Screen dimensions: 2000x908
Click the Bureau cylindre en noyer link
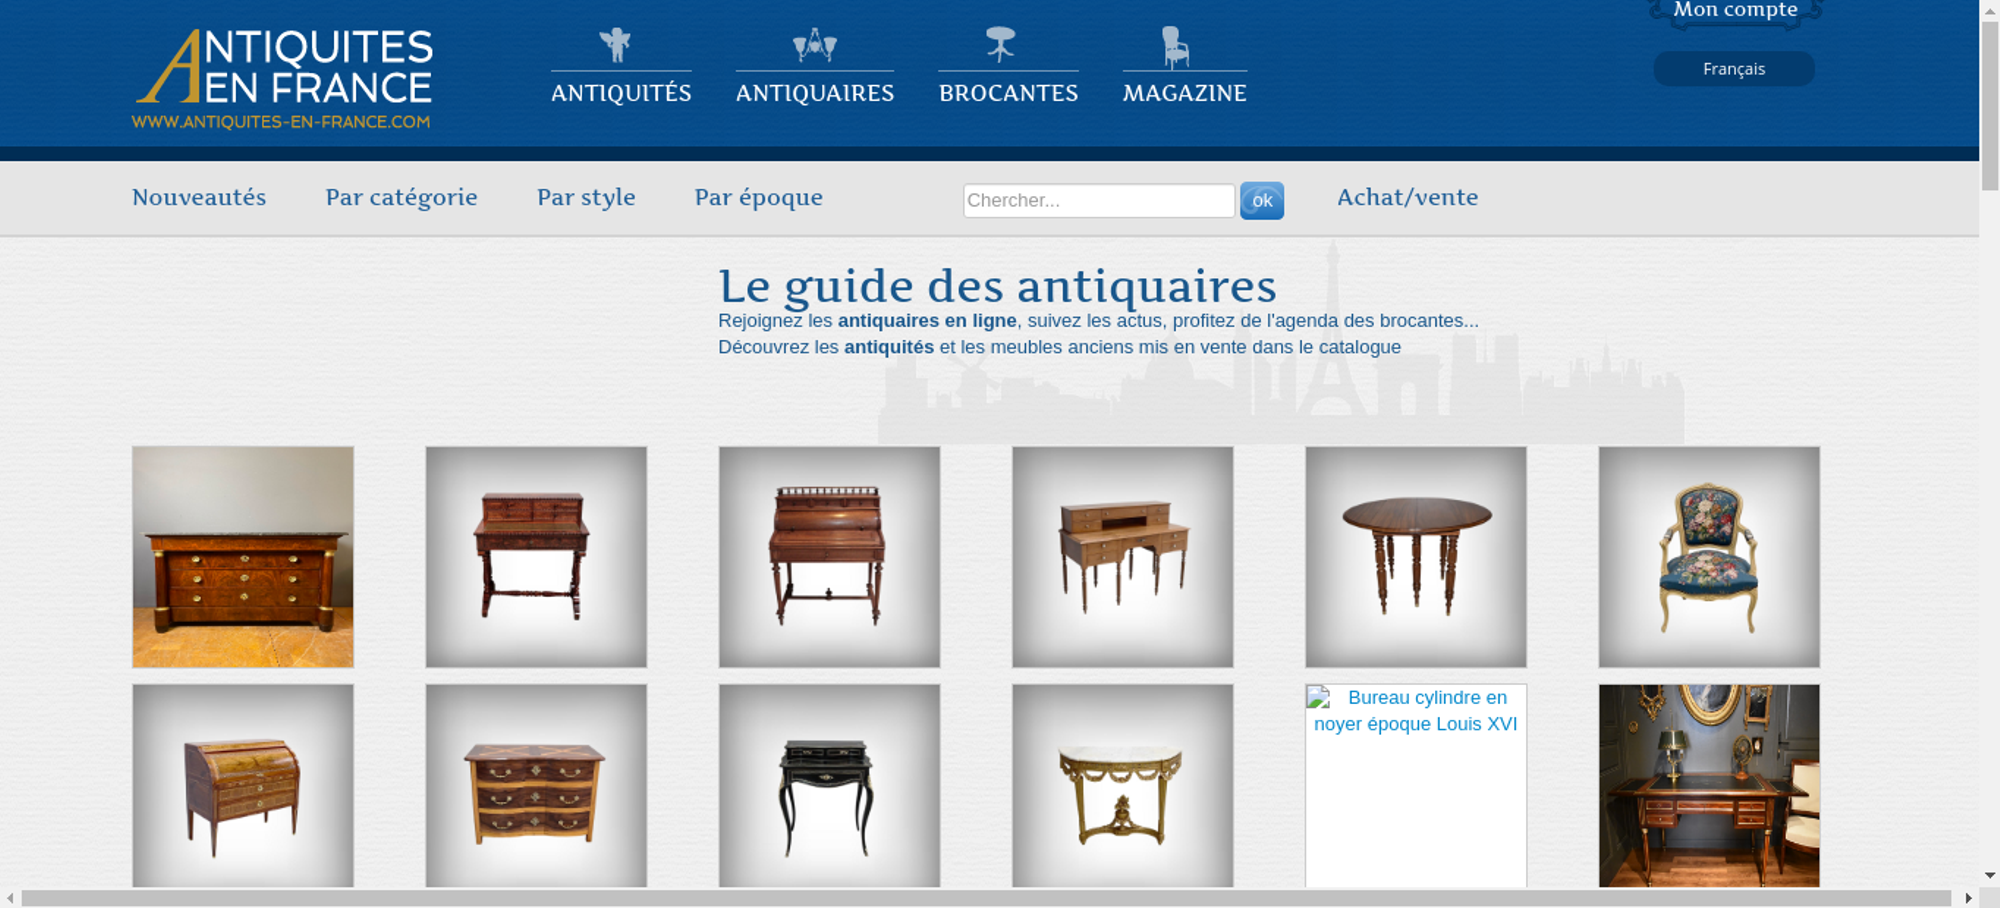tap(1416, 711)
